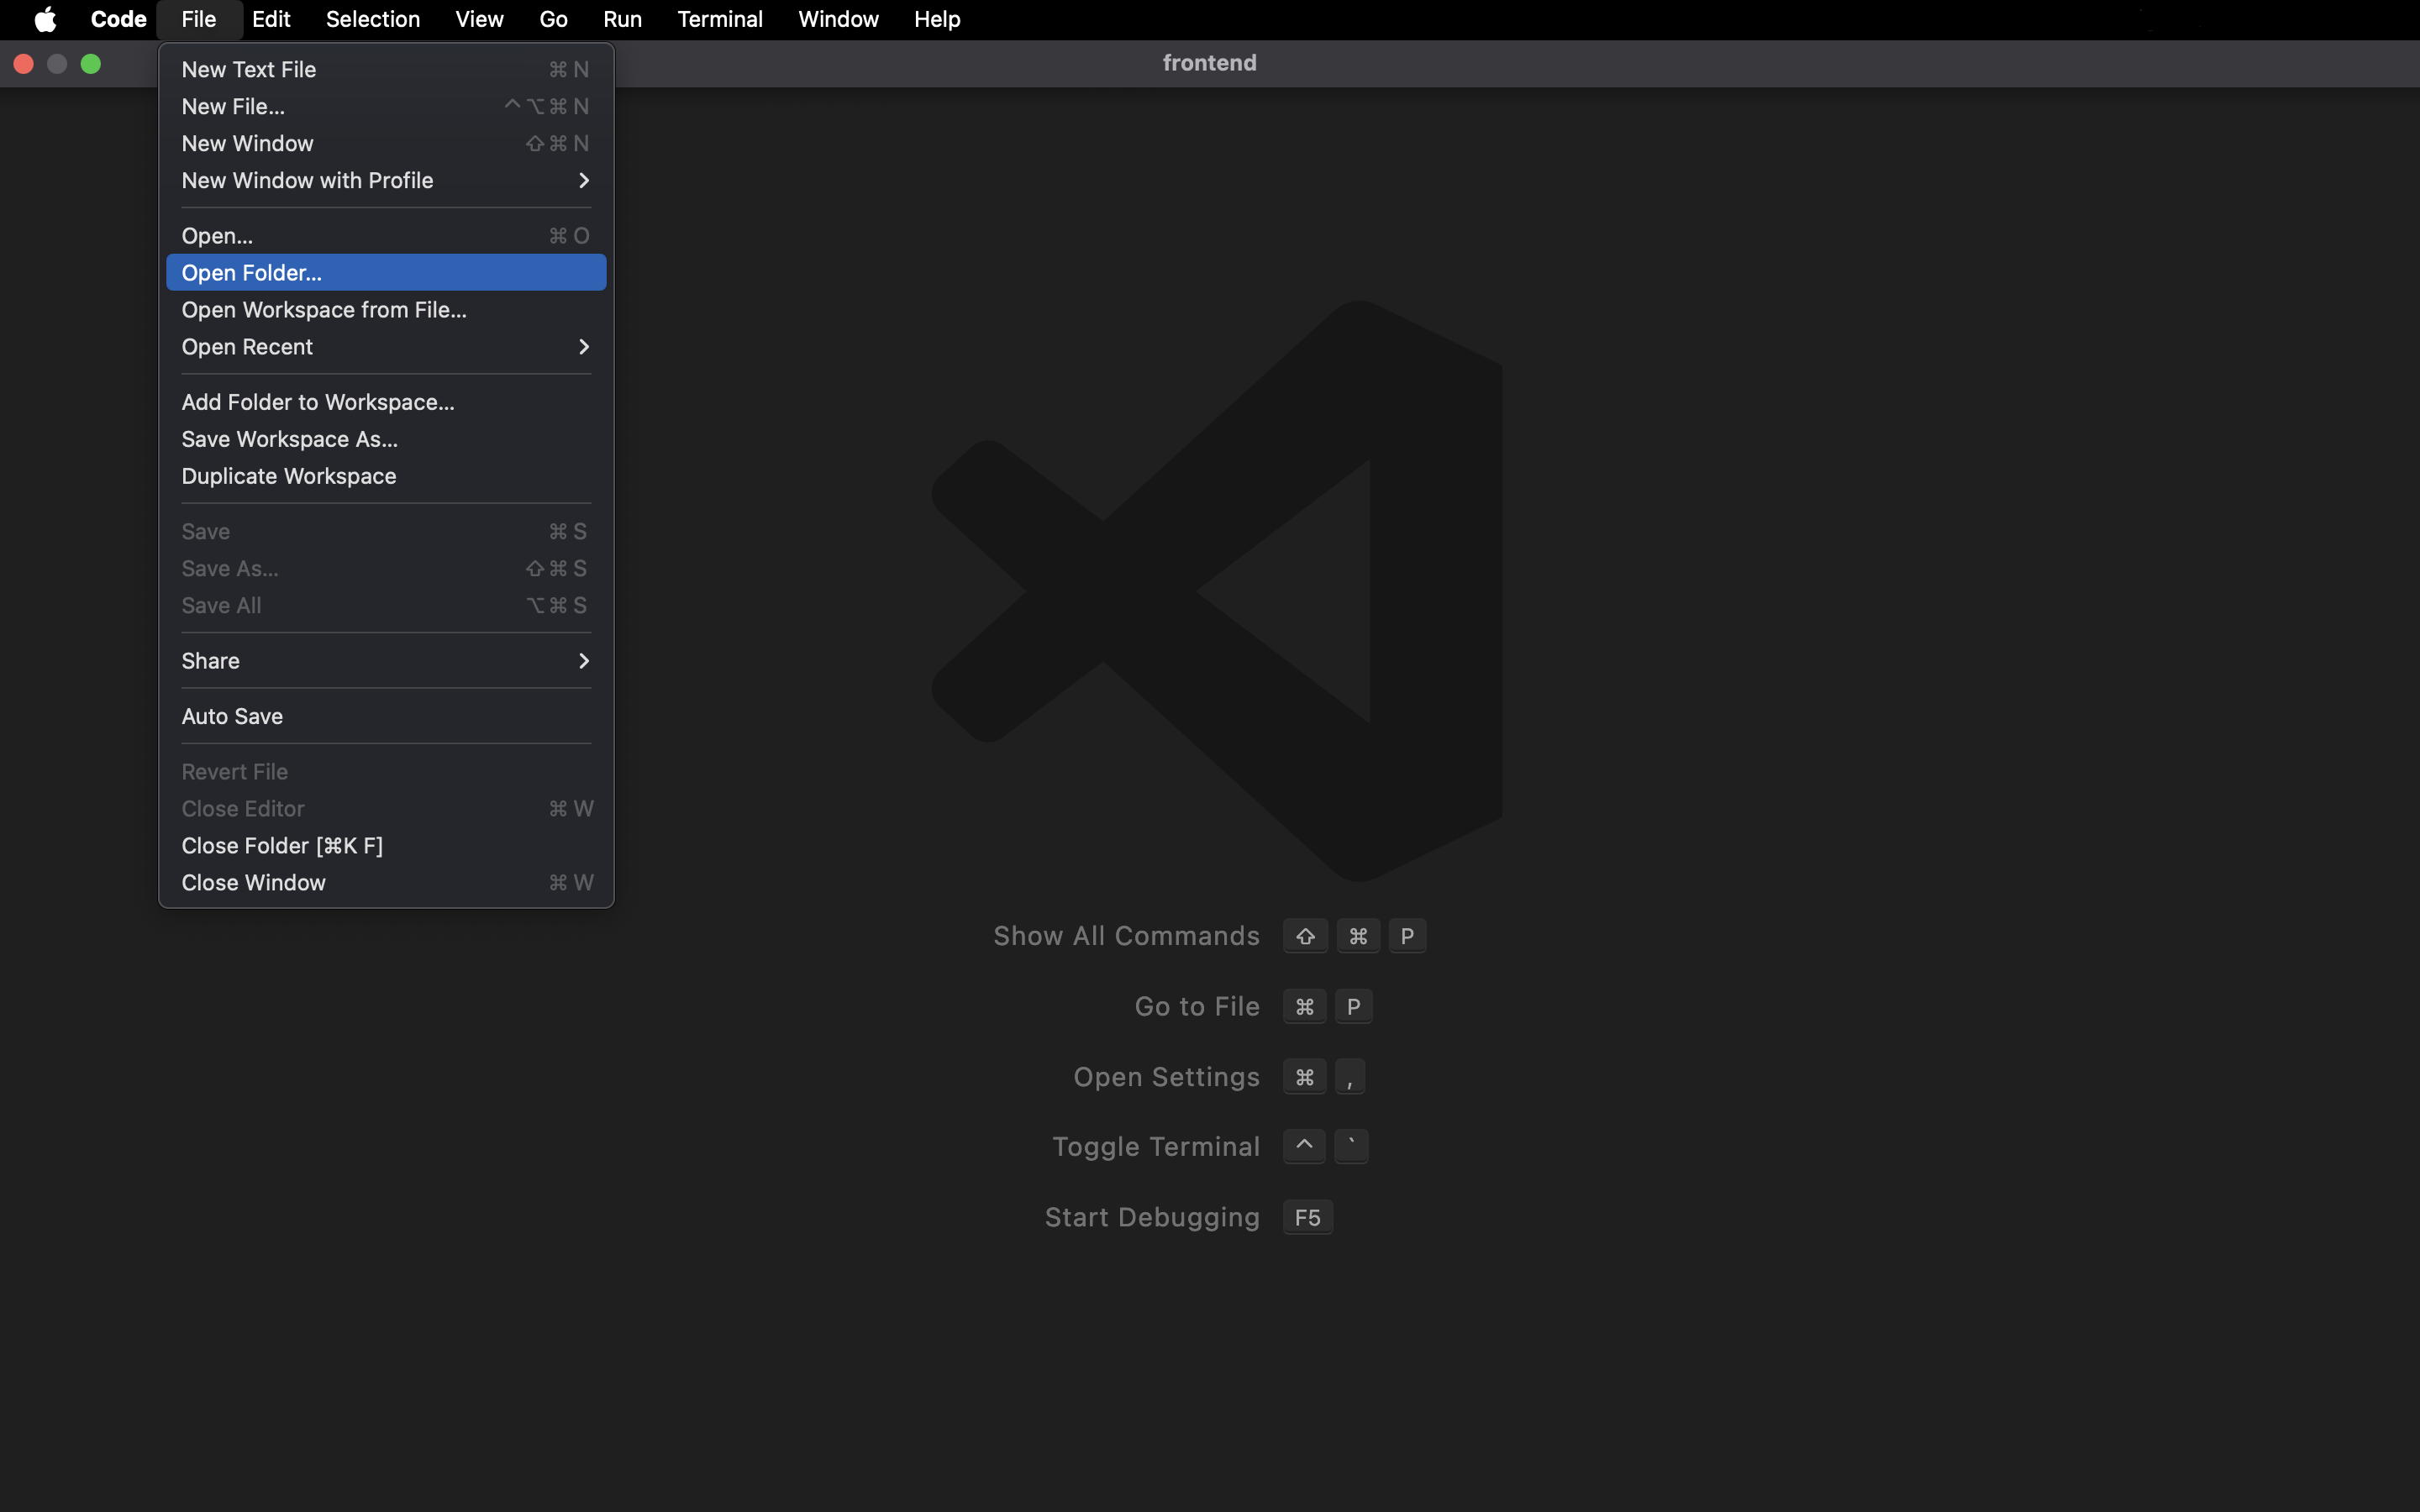Toggle Auto Save in the File menu
The width and height of the screenshot is (2420, 1512).
(232, 716)
